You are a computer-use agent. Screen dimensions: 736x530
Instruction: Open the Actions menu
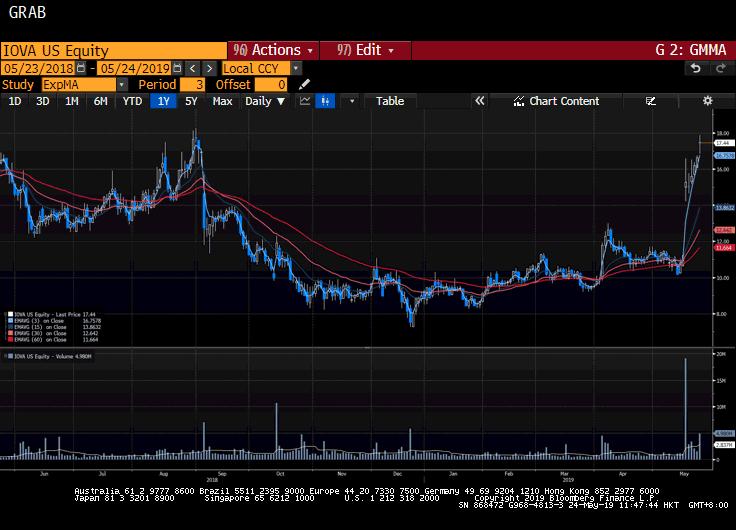tap(272, 50)
